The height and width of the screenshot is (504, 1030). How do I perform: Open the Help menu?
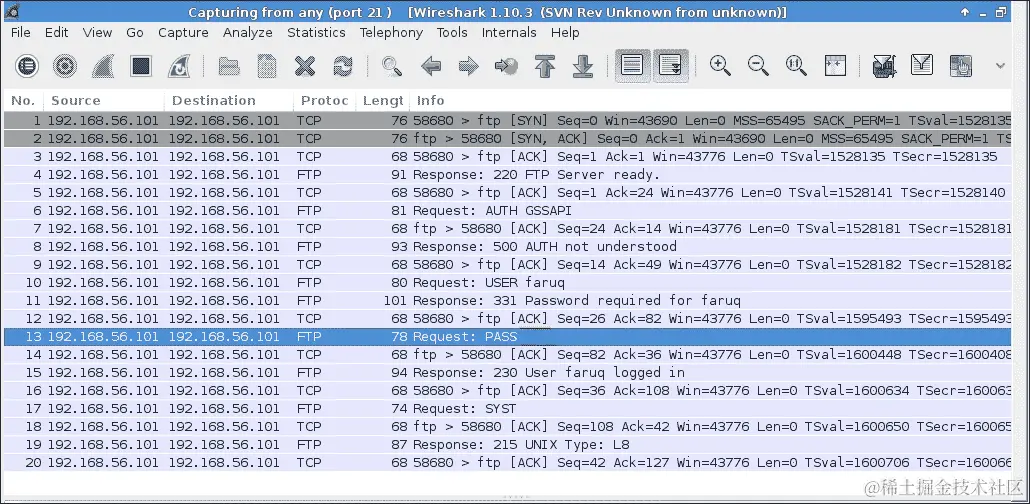(x=565, y=32)
